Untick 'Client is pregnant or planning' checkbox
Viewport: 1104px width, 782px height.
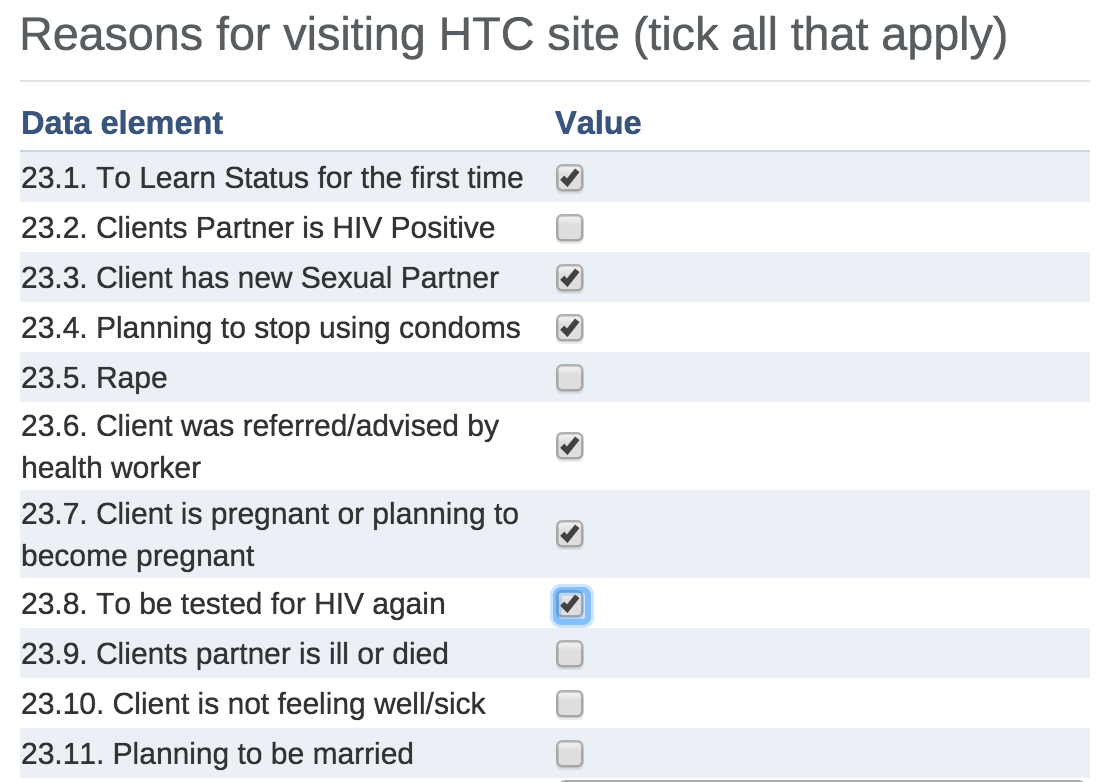point(569,535)
